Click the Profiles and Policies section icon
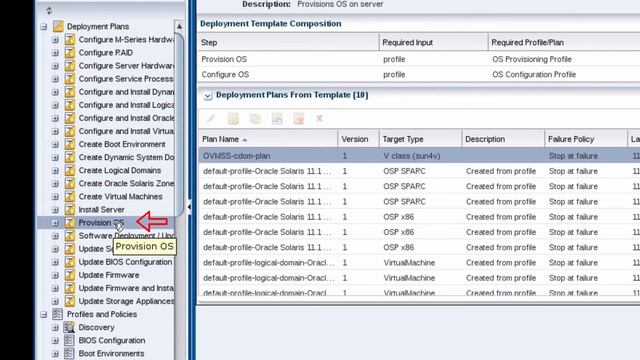The image size is (640, 360). [x=58, y=314]
